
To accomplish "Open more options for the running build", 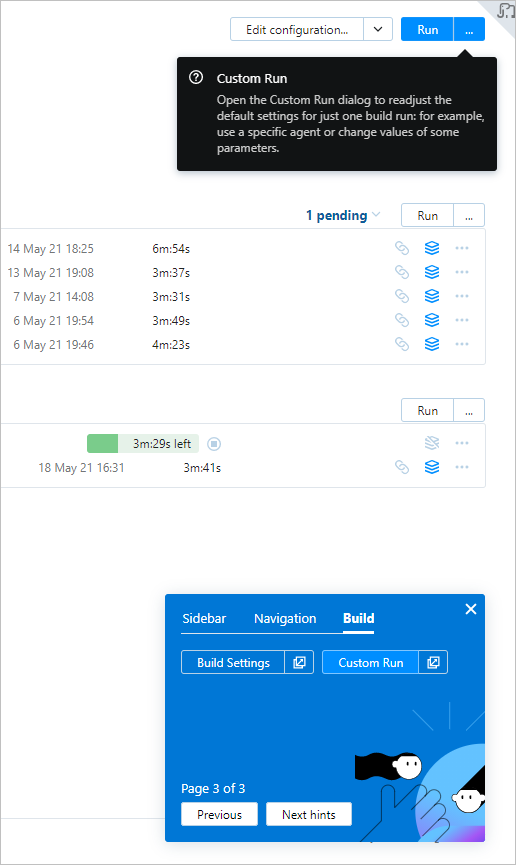I will coord(462,443).
